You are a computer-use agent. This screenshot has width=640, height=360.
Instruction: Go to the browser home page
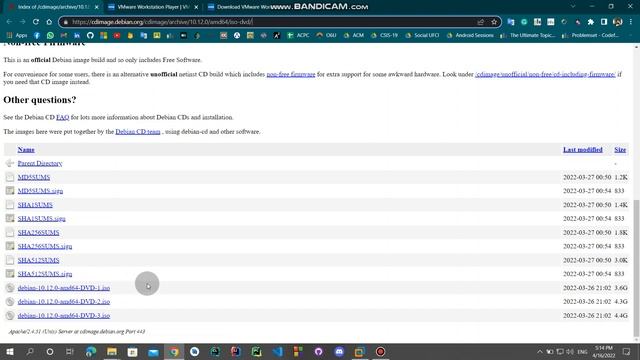[49, 22]
